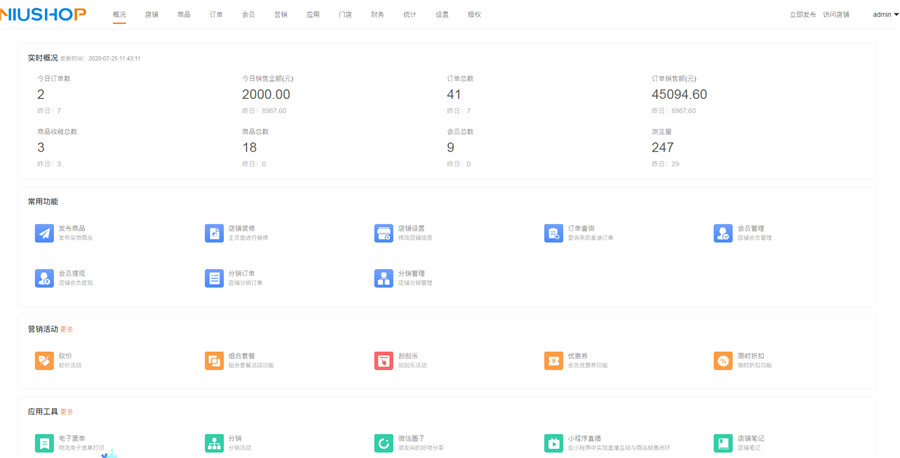This screenshot has height=458, width=900.
Task: Switch to the 营销 marketing menu
Action: tap(281, 15)
